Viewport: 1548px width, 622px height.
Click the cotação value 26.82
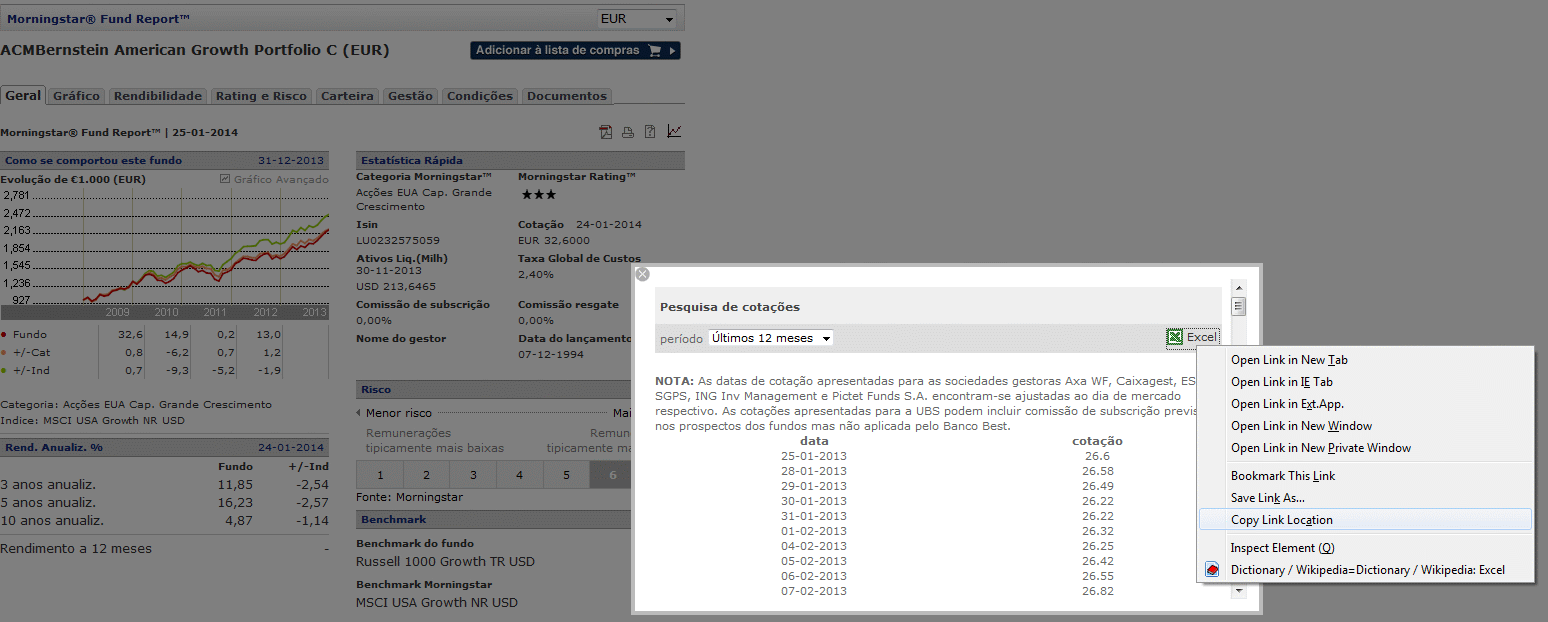1097,591
